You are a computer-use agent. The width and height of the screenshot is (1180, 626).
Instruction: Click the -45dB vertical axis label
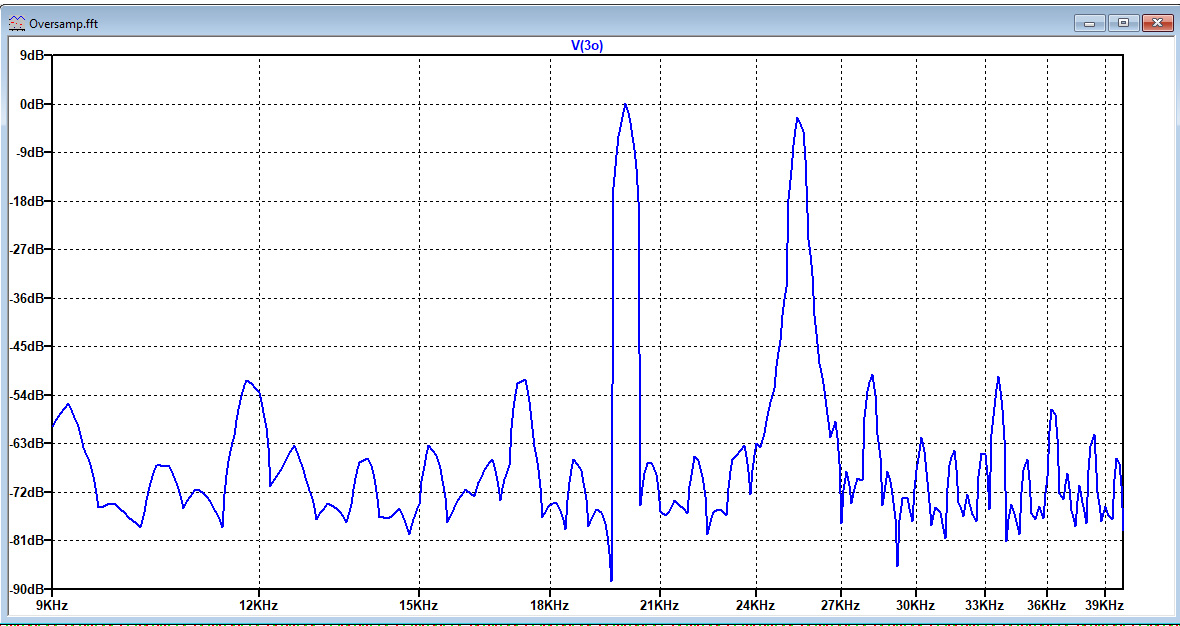tap(26, 347)
